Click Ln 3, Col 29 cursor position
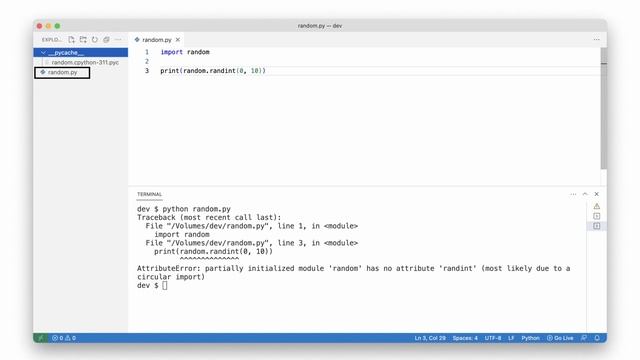 point(430,338)
